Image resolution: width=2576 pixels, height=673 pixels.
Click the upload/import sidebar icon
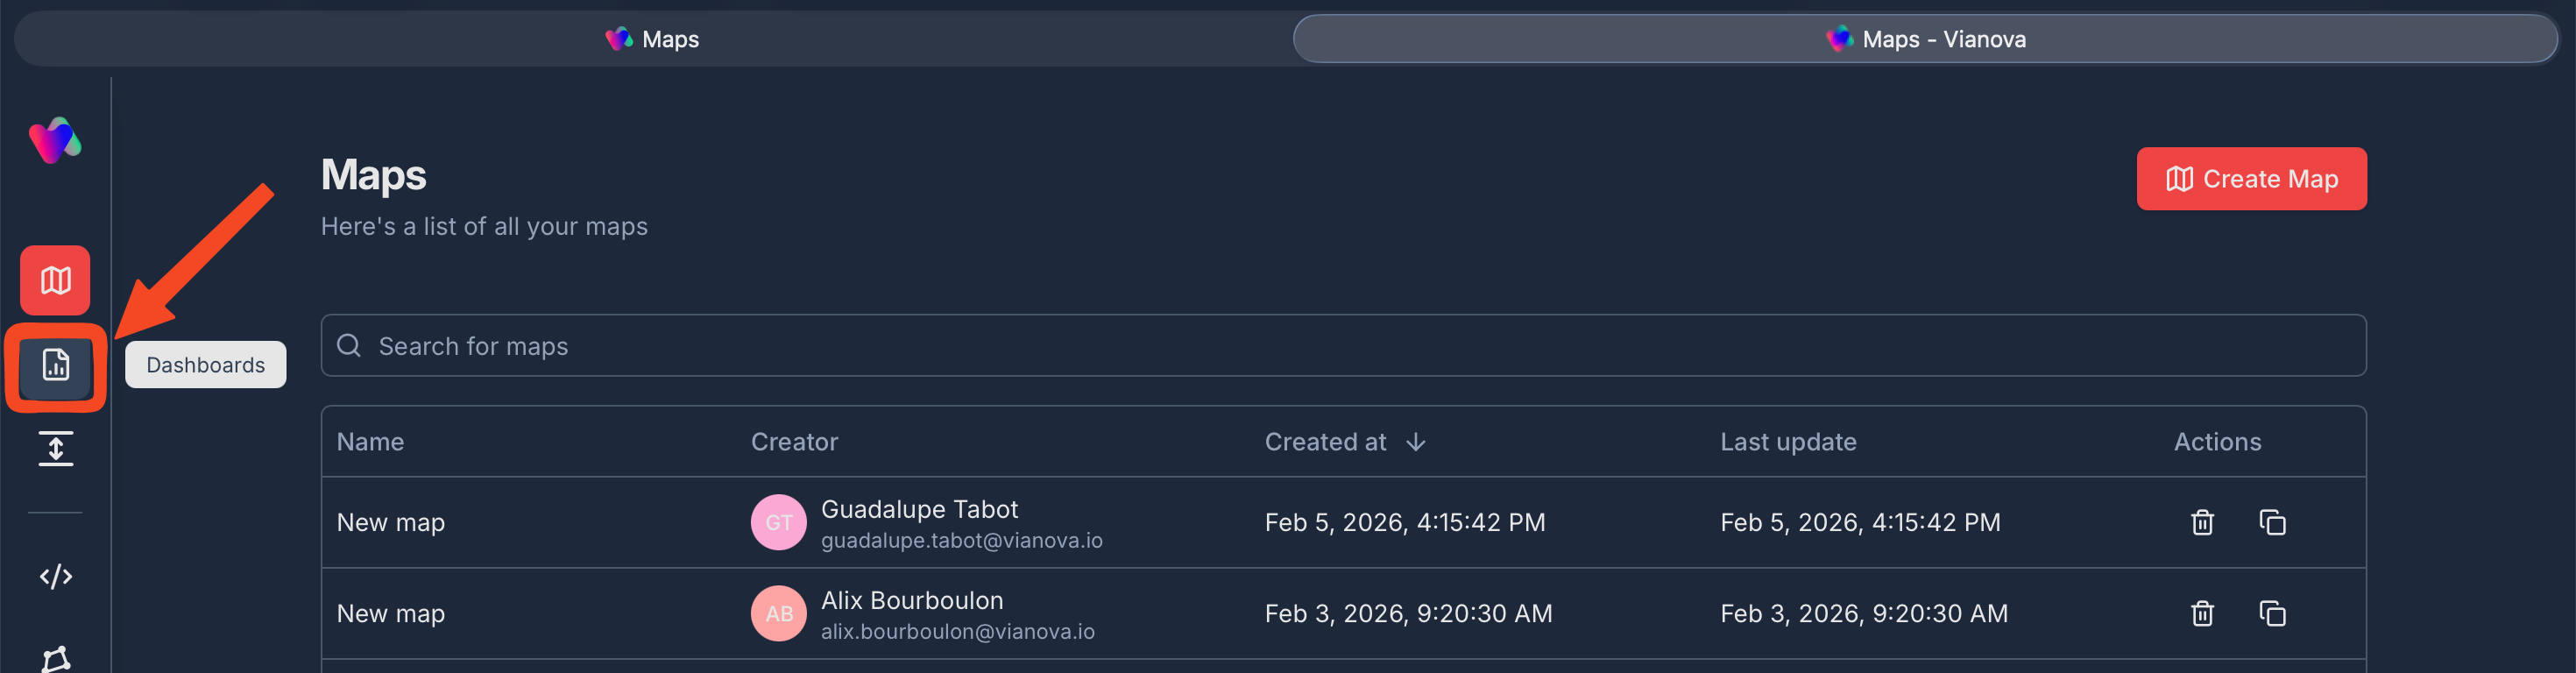point(55,449)
